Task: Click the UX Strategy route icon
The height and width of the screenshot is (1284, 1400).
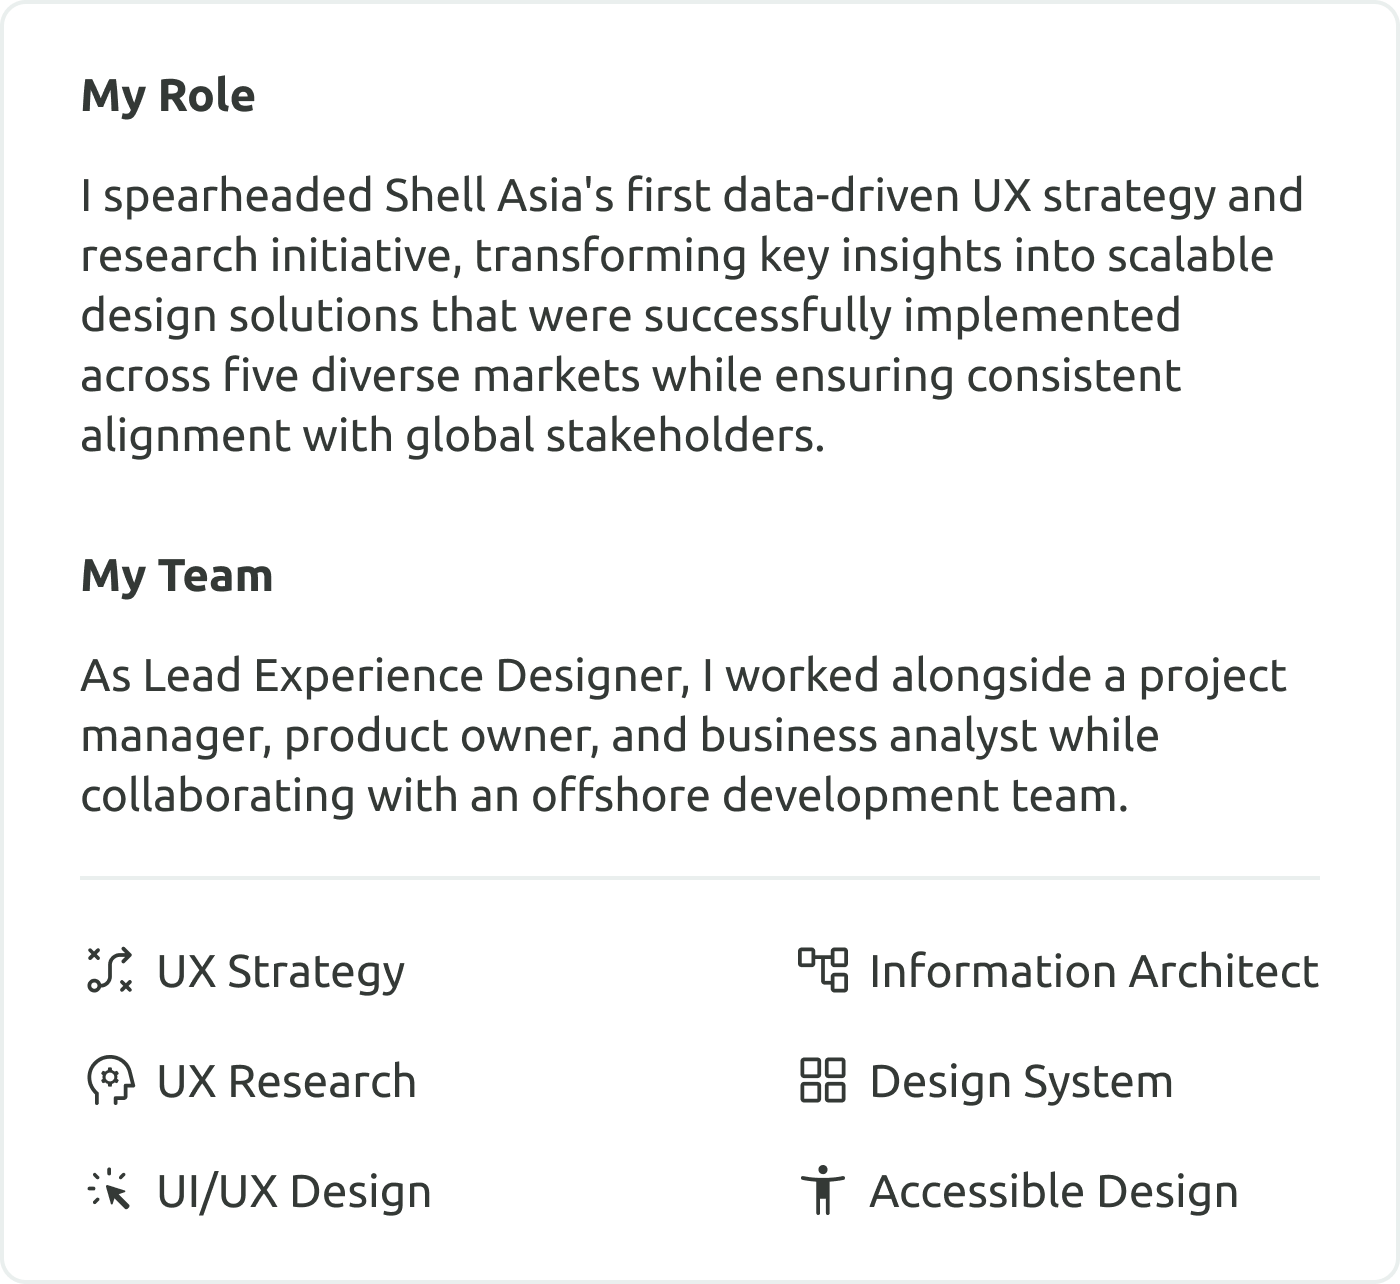Action: [x=109, y=970]
